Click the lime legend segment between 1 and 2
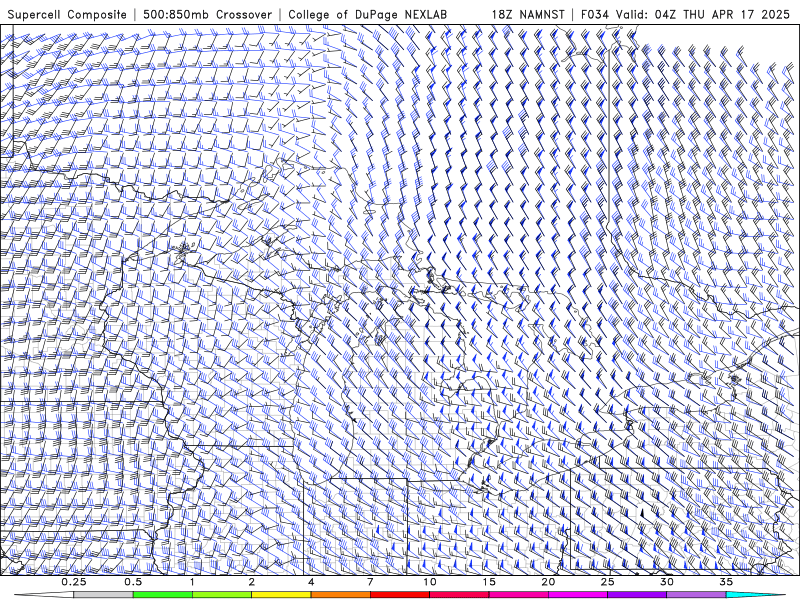Image resolution: width=800 pixels, height=600 pixels. [222, 595]
